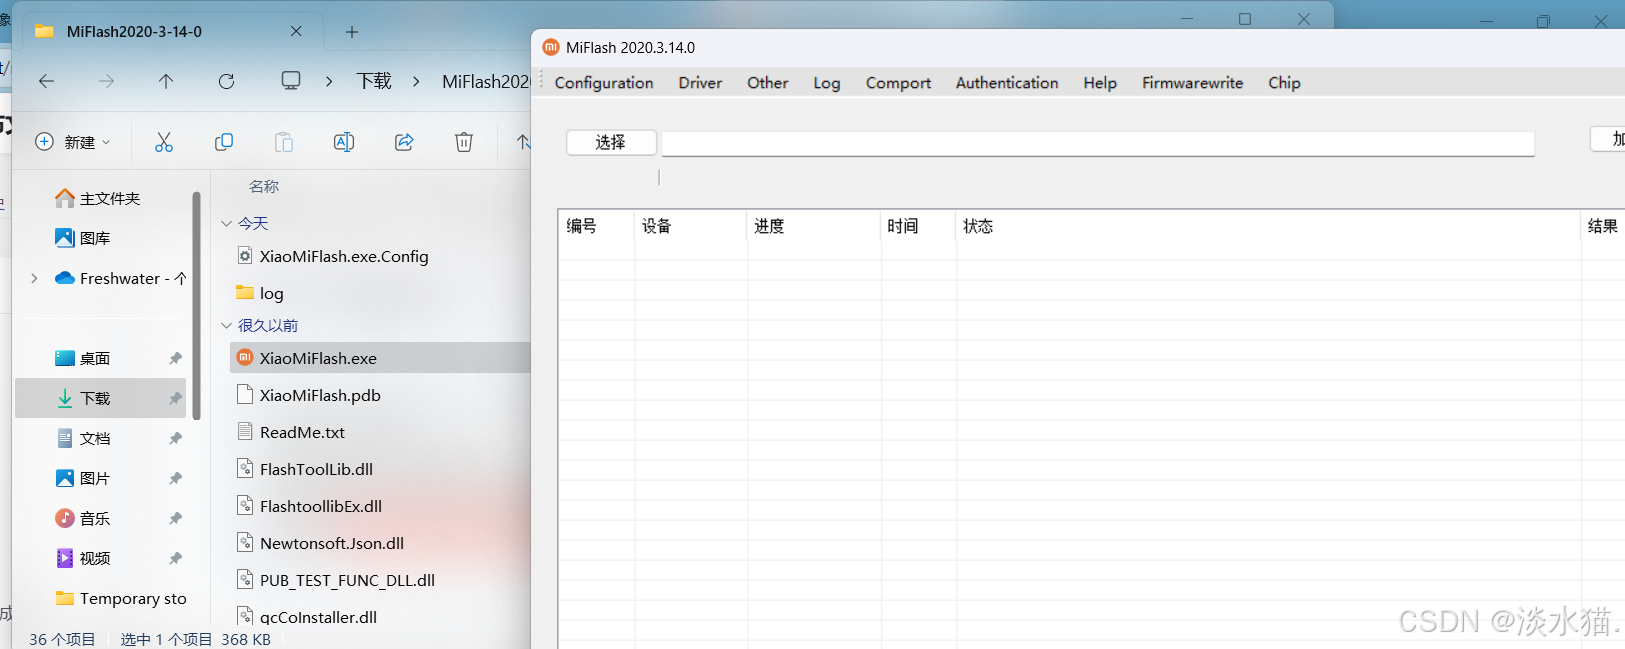Screen dimensions: 1625x649
Task: Click chevron after PC icon in breadcrumb
Action: click(329, 81)
